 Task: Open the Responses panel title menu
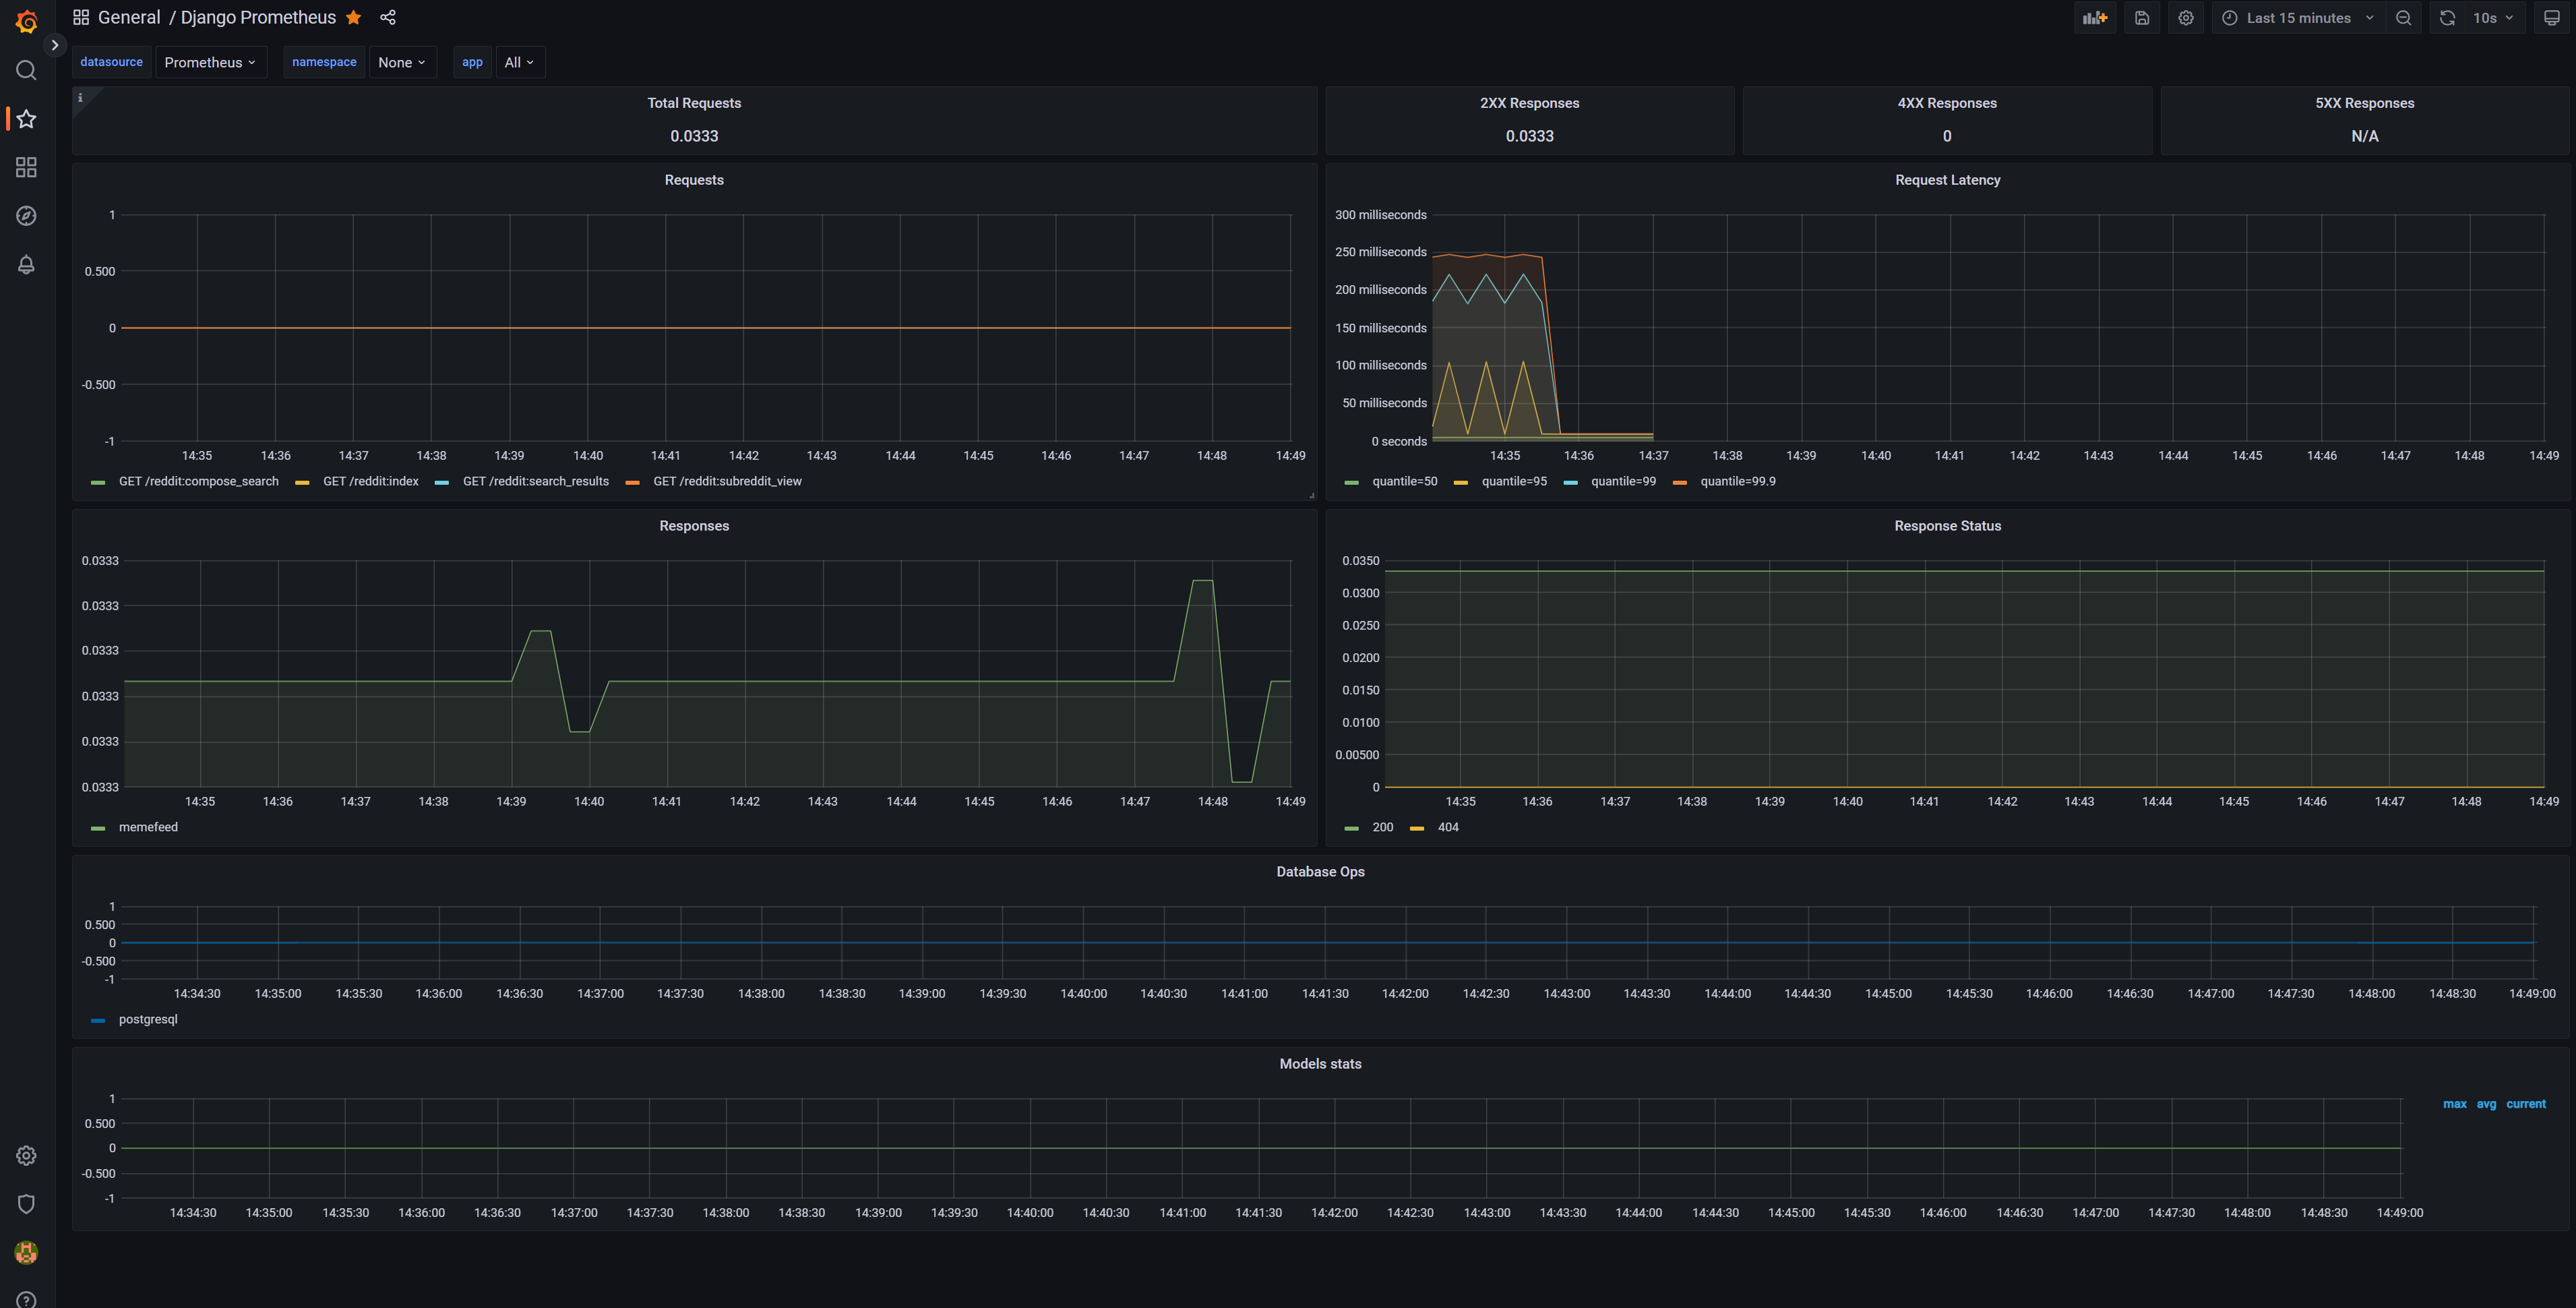[x=694, y=526]
